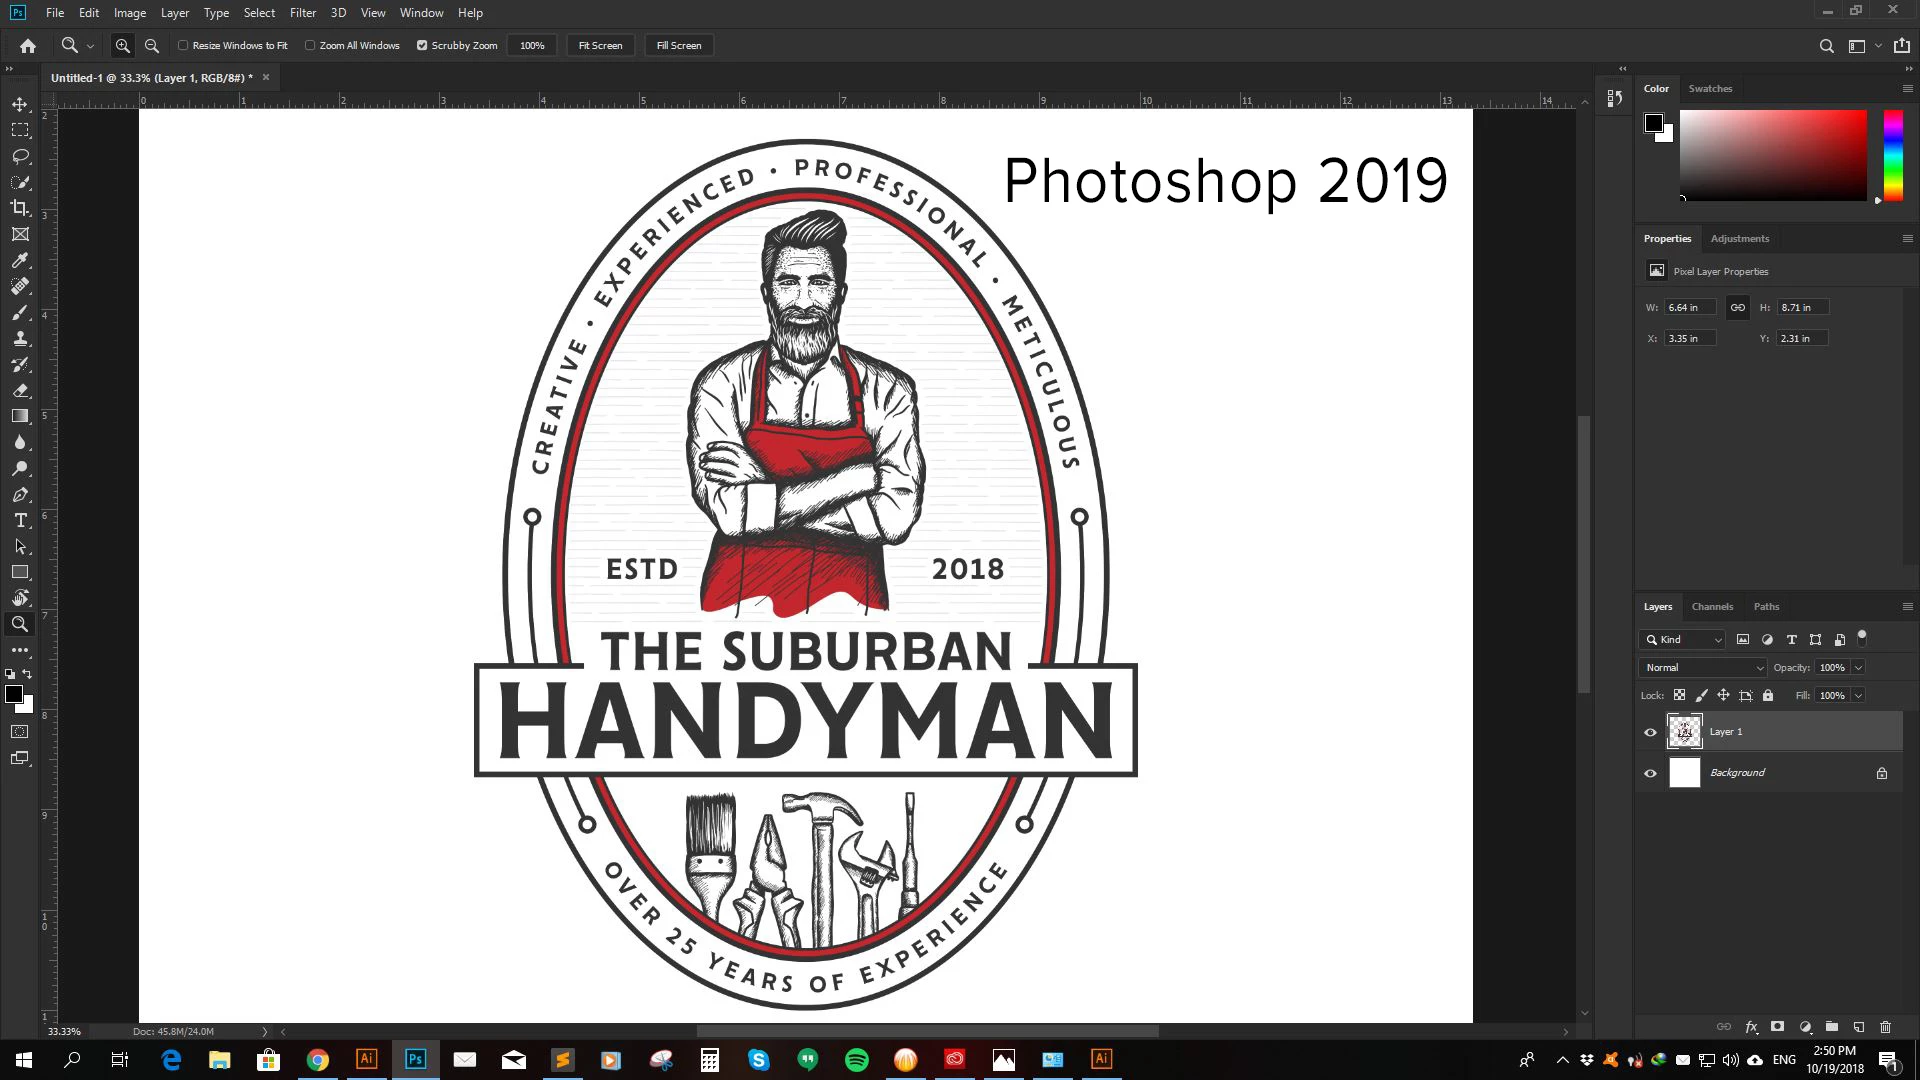This screenshot has height=1080, width=1920.
Task: Expand the layer Opacity slider arrow
Action: [1858, 668]
